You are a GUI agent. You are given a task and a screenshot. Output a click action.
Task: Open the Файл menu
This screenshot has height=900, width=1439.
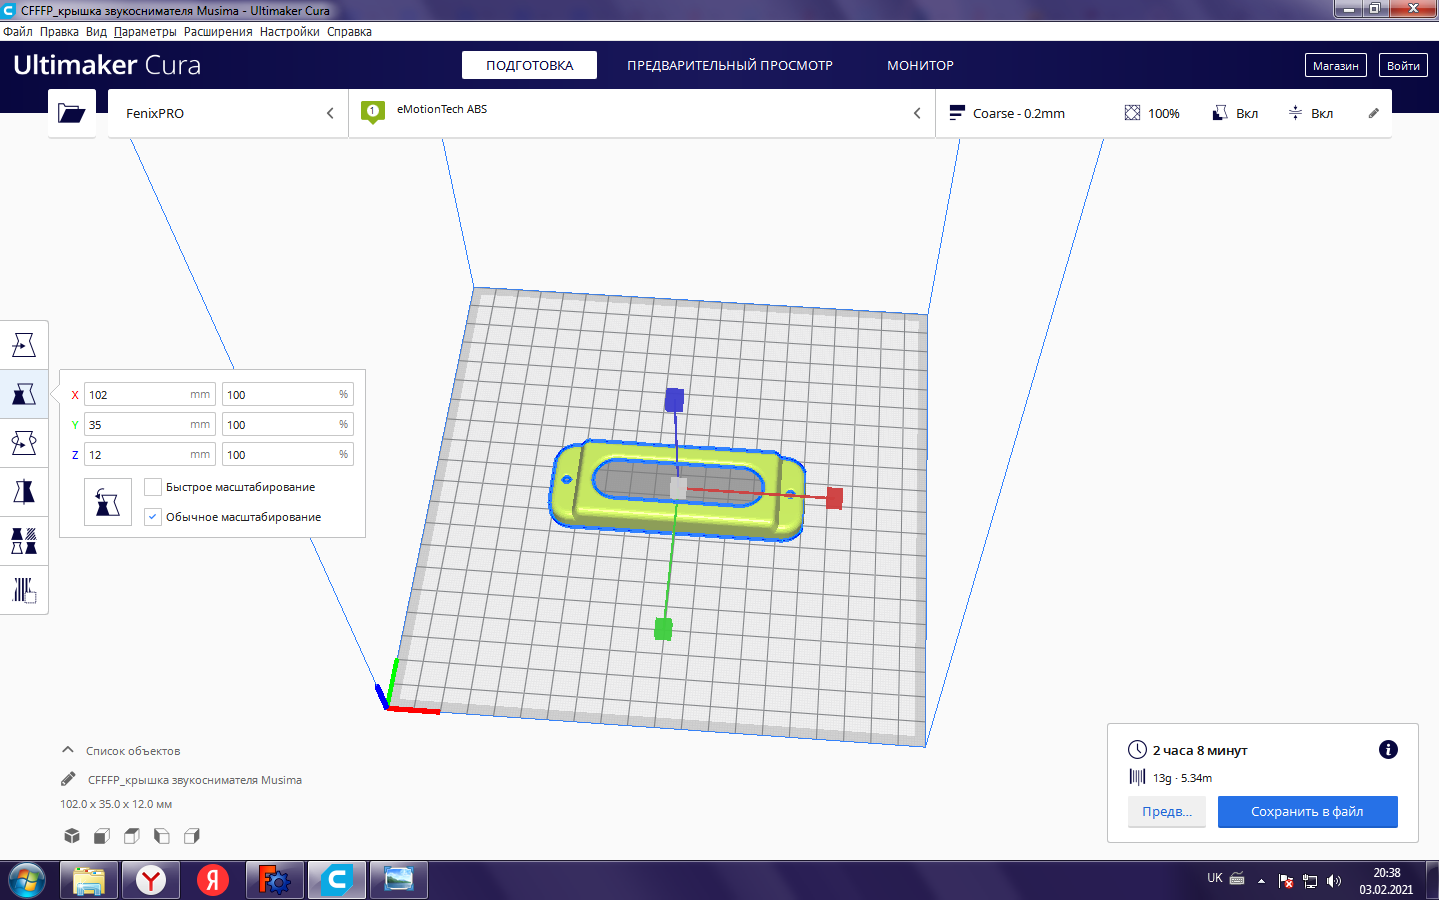[x=18, y=32]
